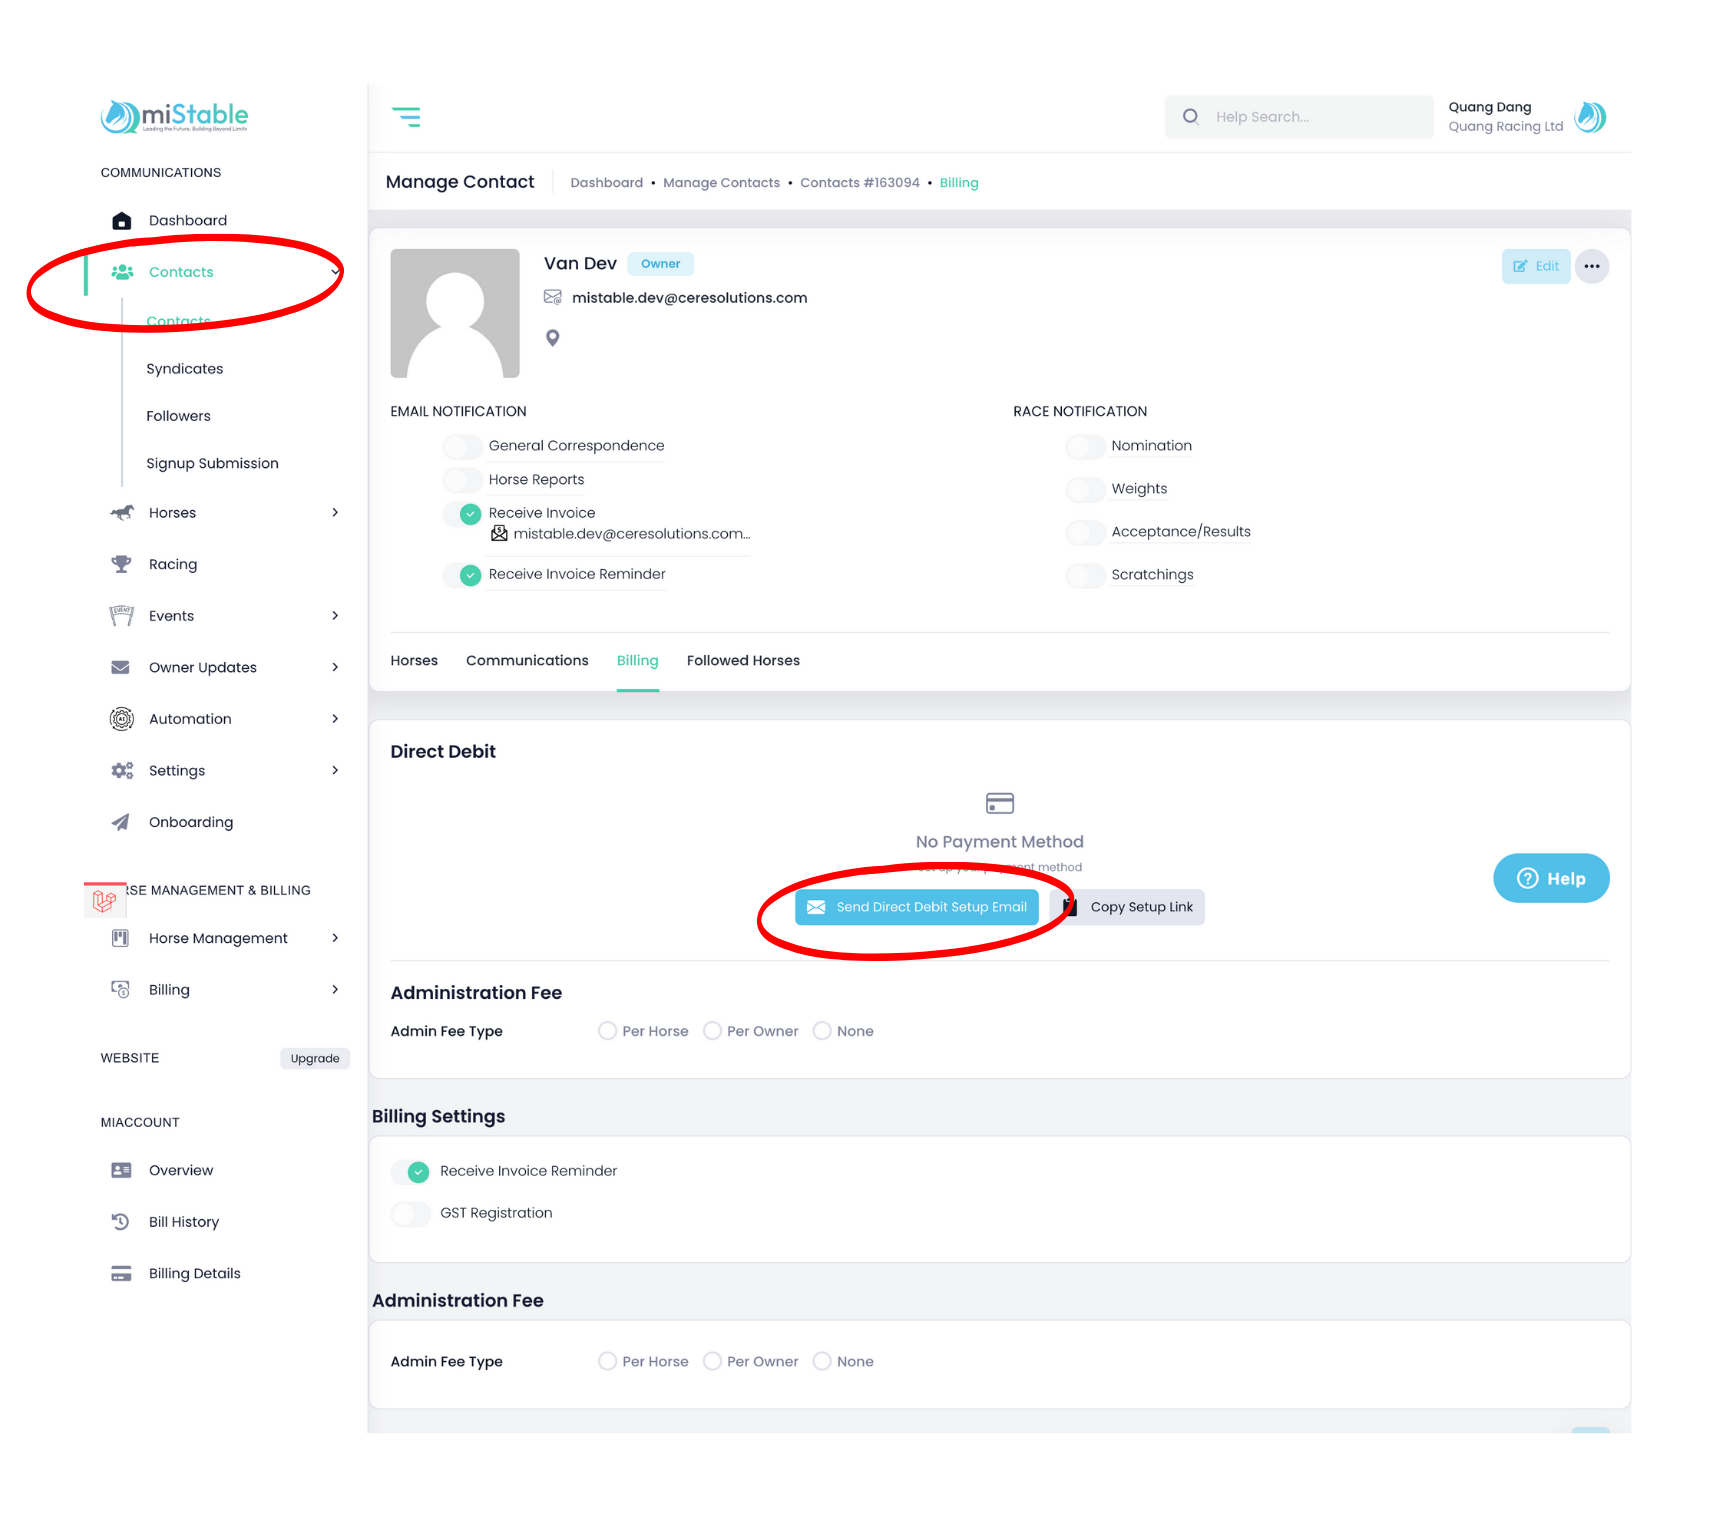
Task: Toggle the GST Registration switch
Action: 411,1213
